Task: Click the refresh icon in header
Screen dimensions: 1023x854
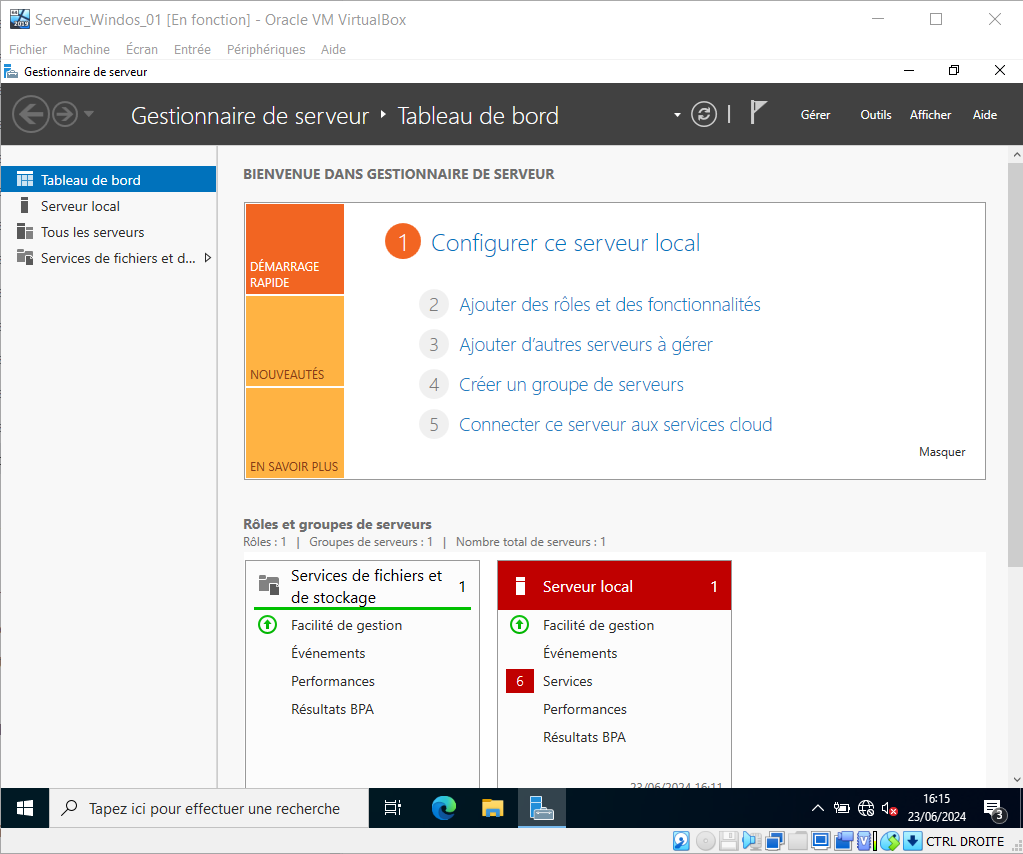Action: point(704,114)
